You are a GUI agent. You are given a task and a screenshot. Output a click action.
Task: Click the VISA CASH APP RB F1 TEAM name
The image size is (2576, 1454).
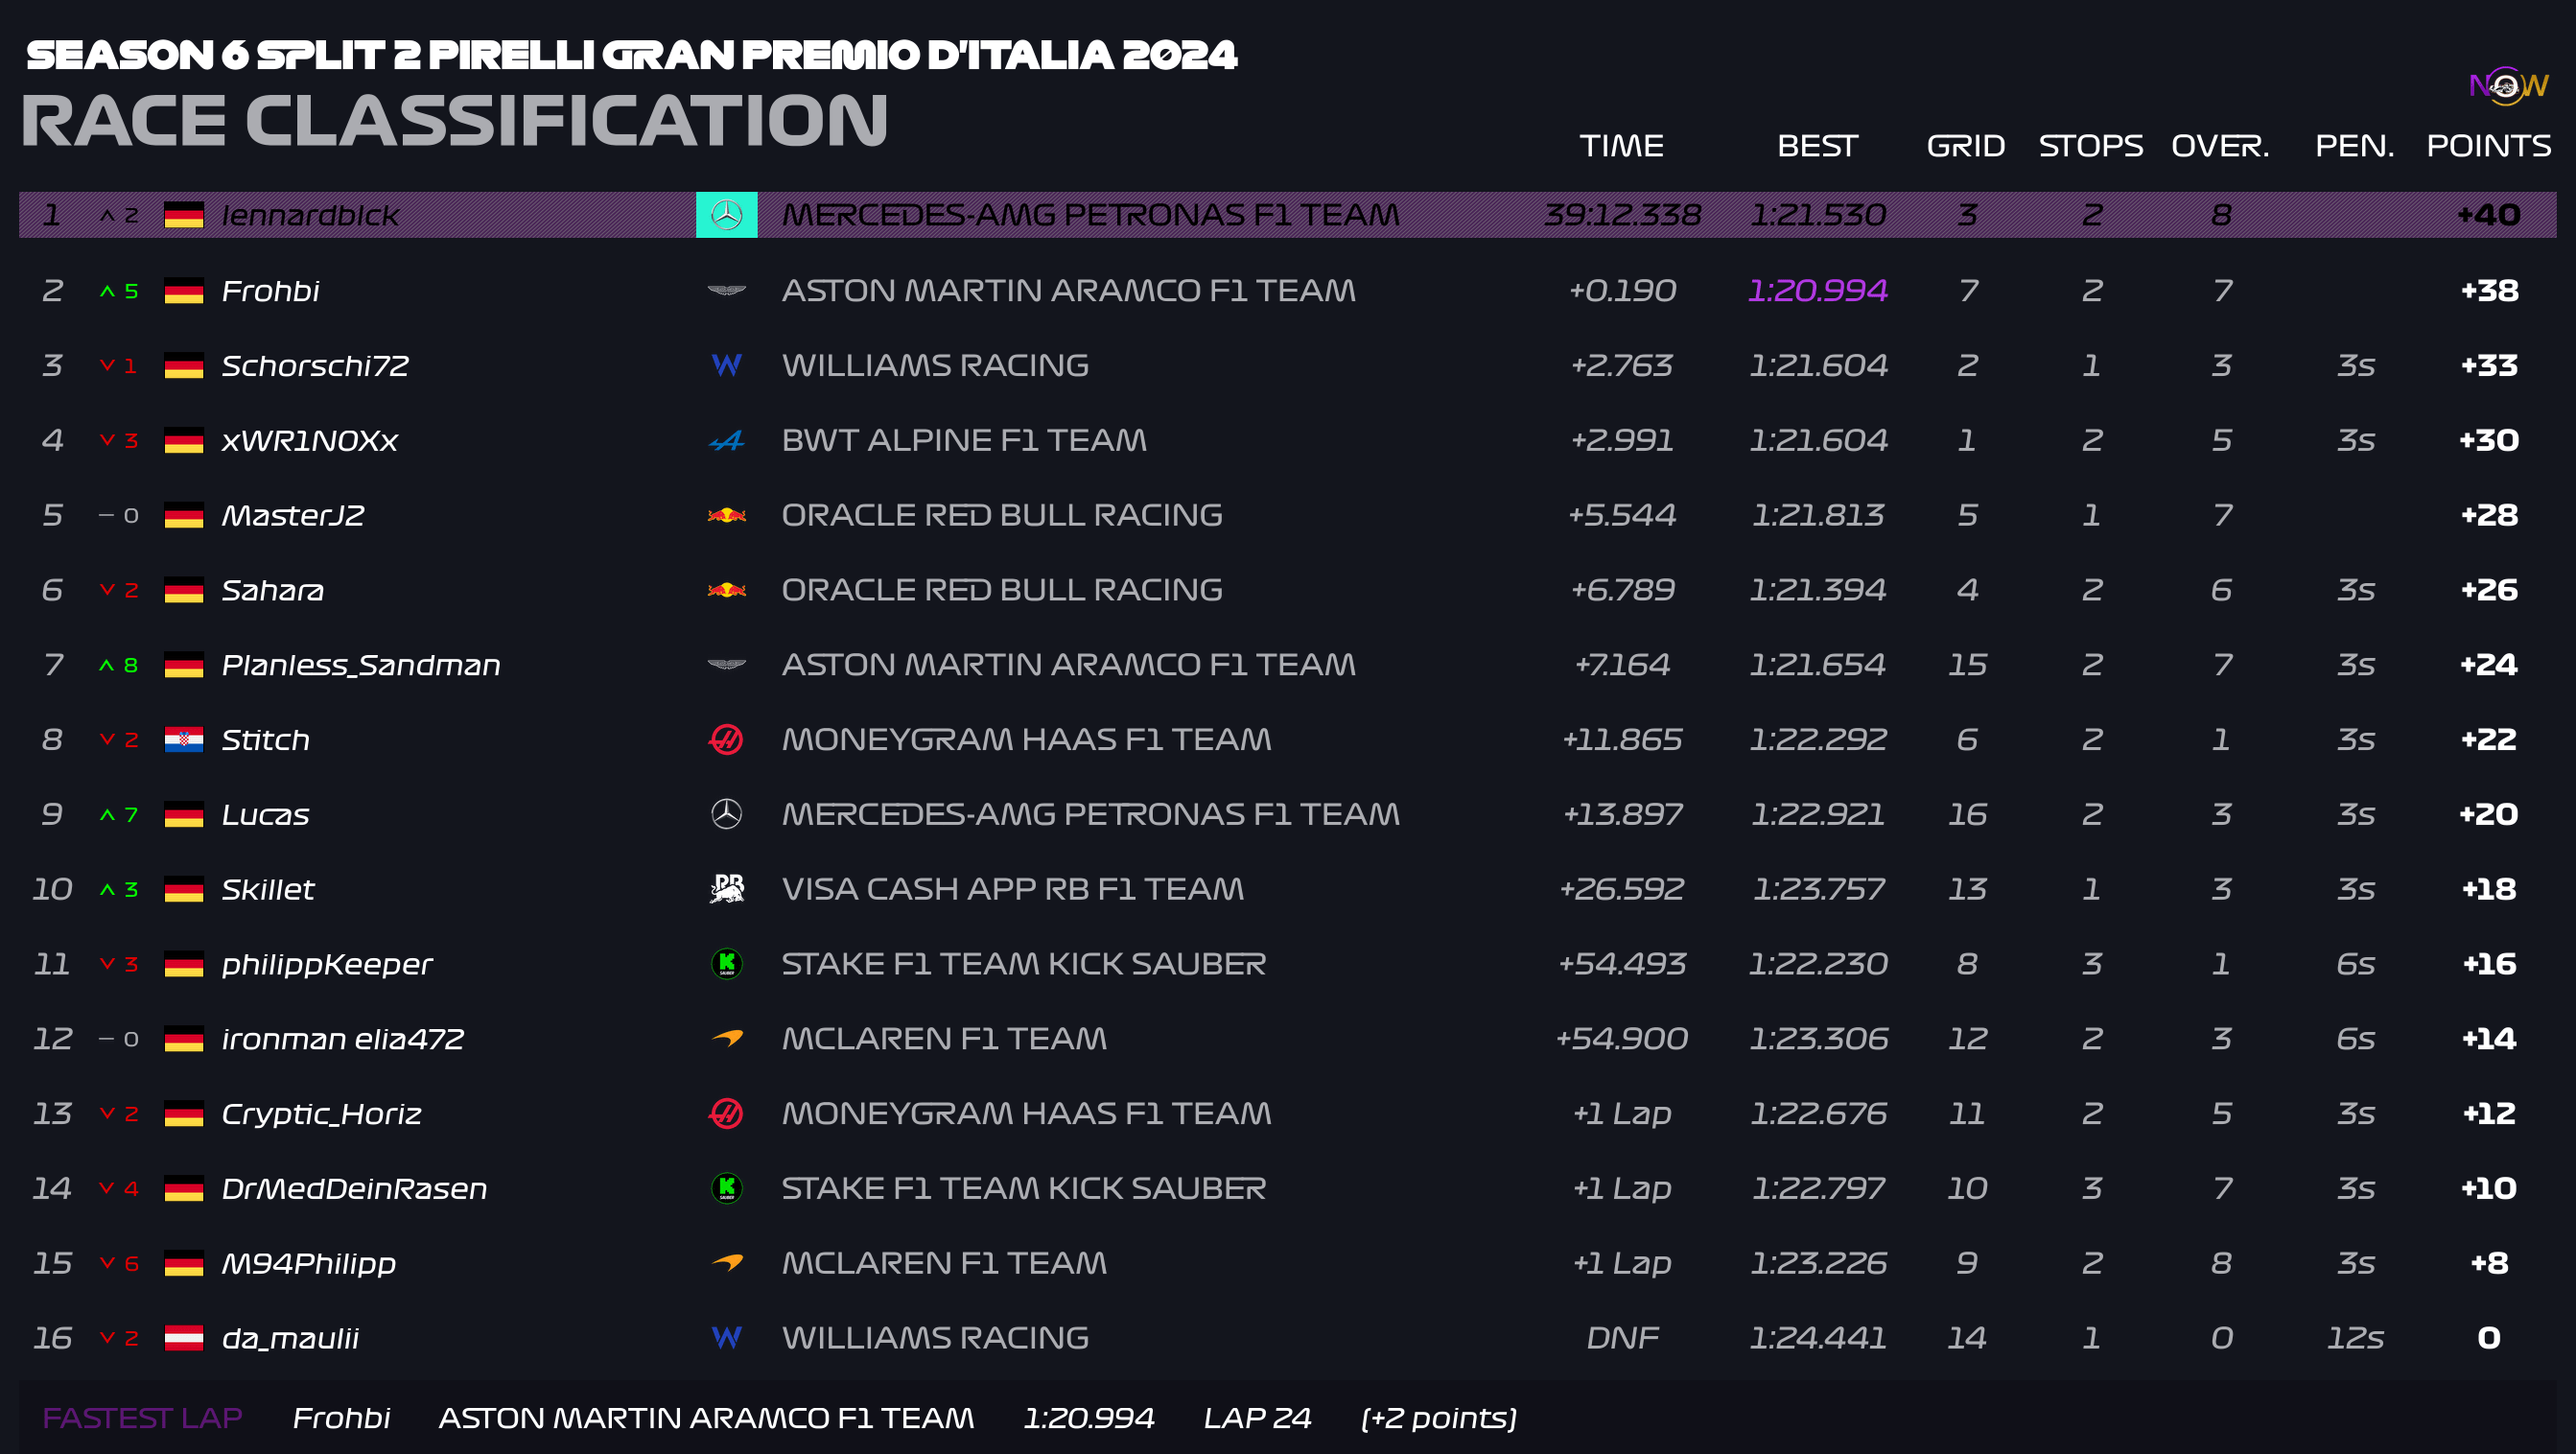coord(1013,889)
